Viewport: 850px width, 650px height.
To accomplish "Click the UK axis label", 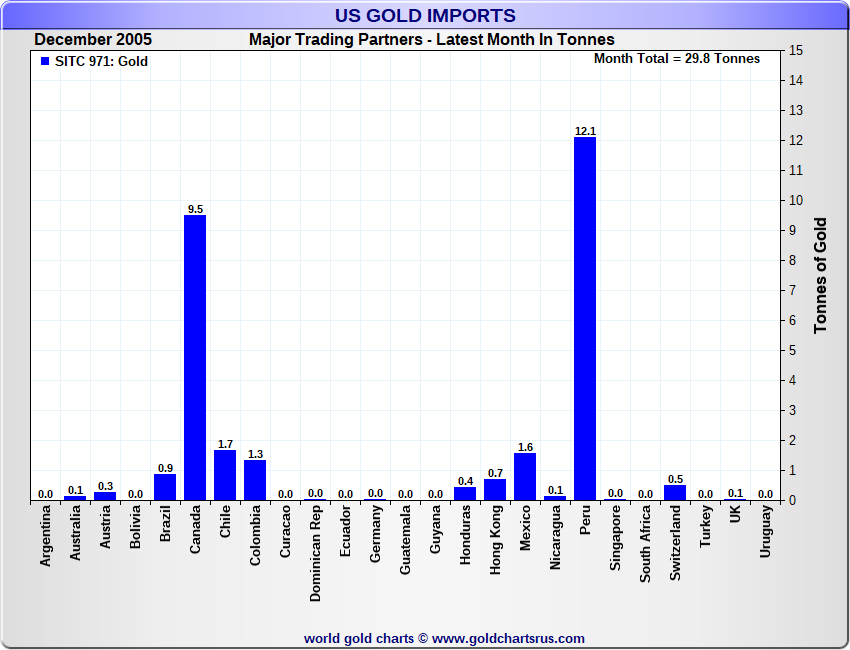I will pos(735,514).
